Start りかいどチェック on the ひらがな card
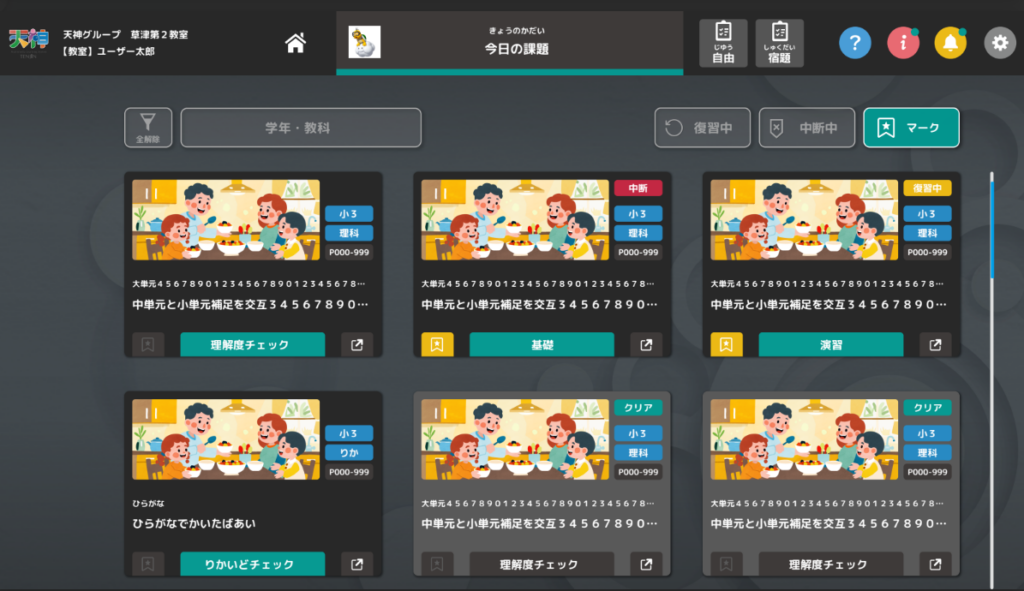Viewport: 1024px width, 591px height. pos(252,563)
